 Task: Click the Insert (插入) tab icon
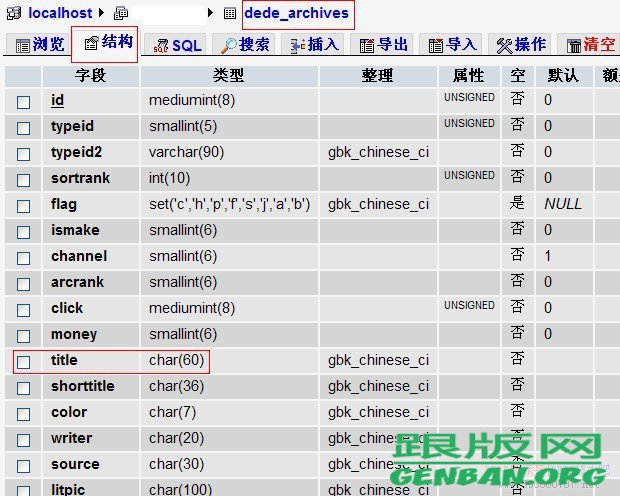(296, 45)
